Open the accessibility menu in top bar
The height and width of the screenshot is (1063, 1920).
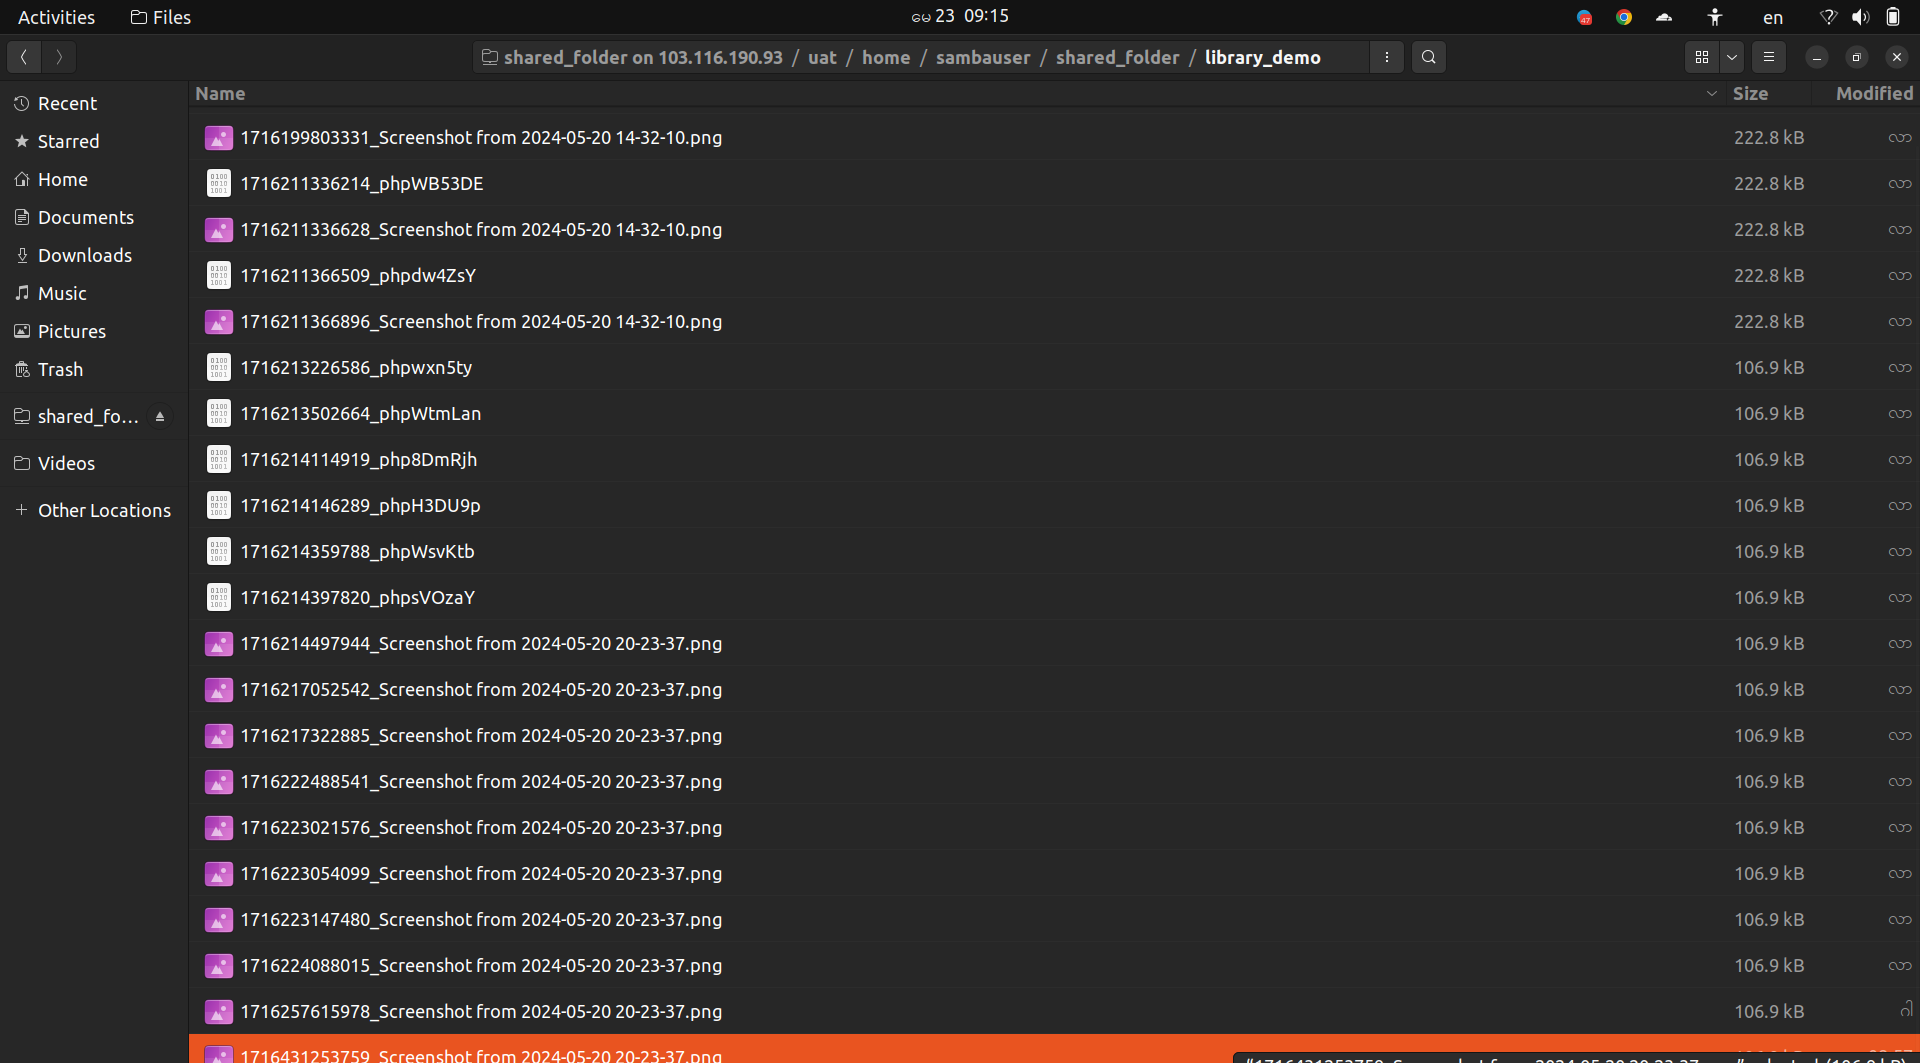click(x=1714, y=17)
